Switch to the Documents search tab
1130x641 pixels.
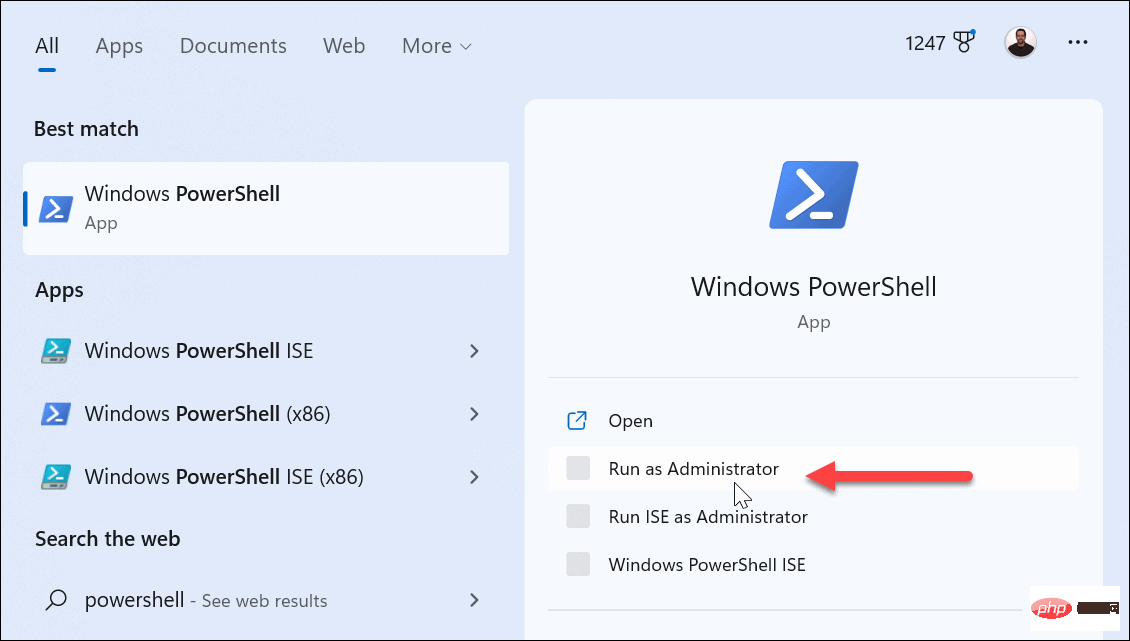click(233, 45)
